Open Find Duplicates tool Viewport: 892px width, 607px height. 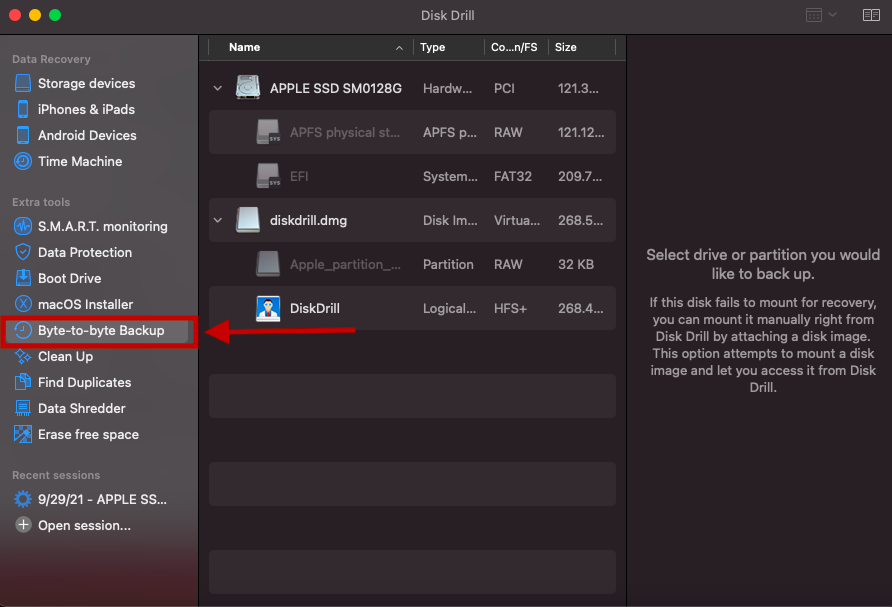[85, 382]
